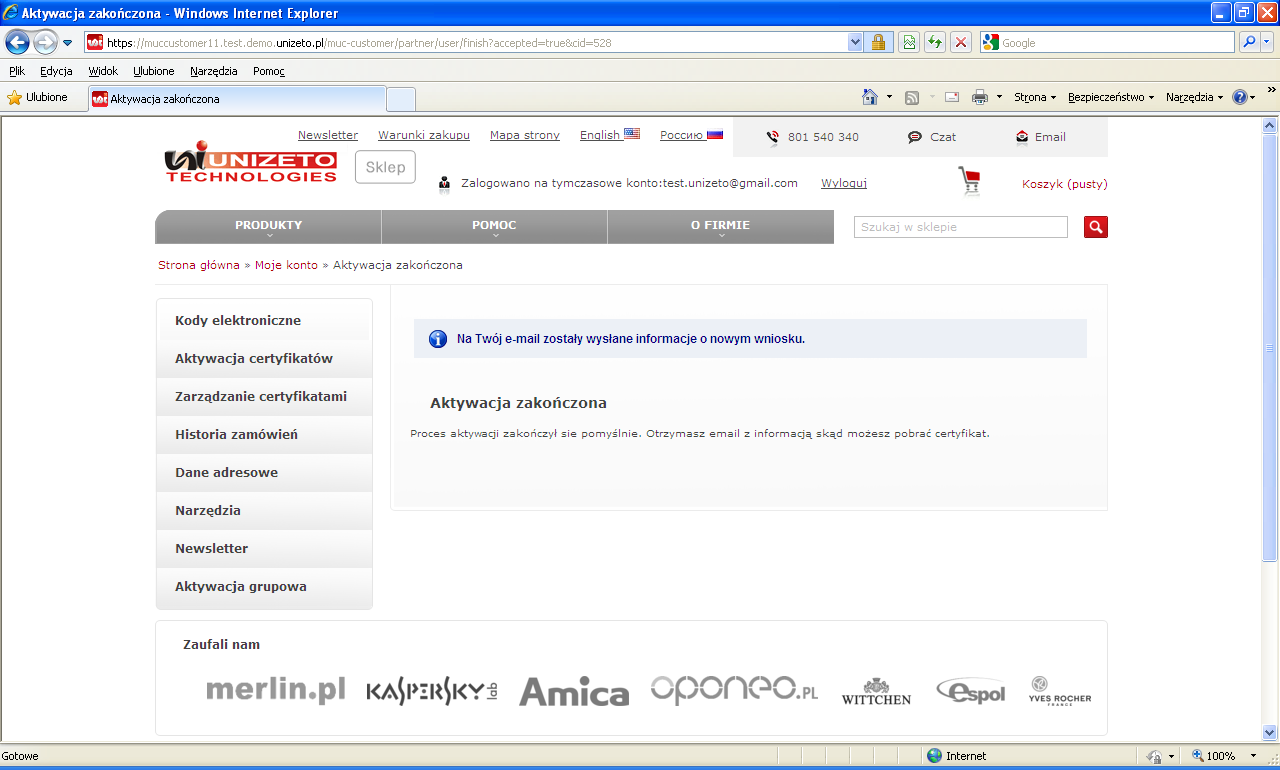Stop loading with the red X icon
This screenshot has width=1280, height=770.
tap(961, 42)
